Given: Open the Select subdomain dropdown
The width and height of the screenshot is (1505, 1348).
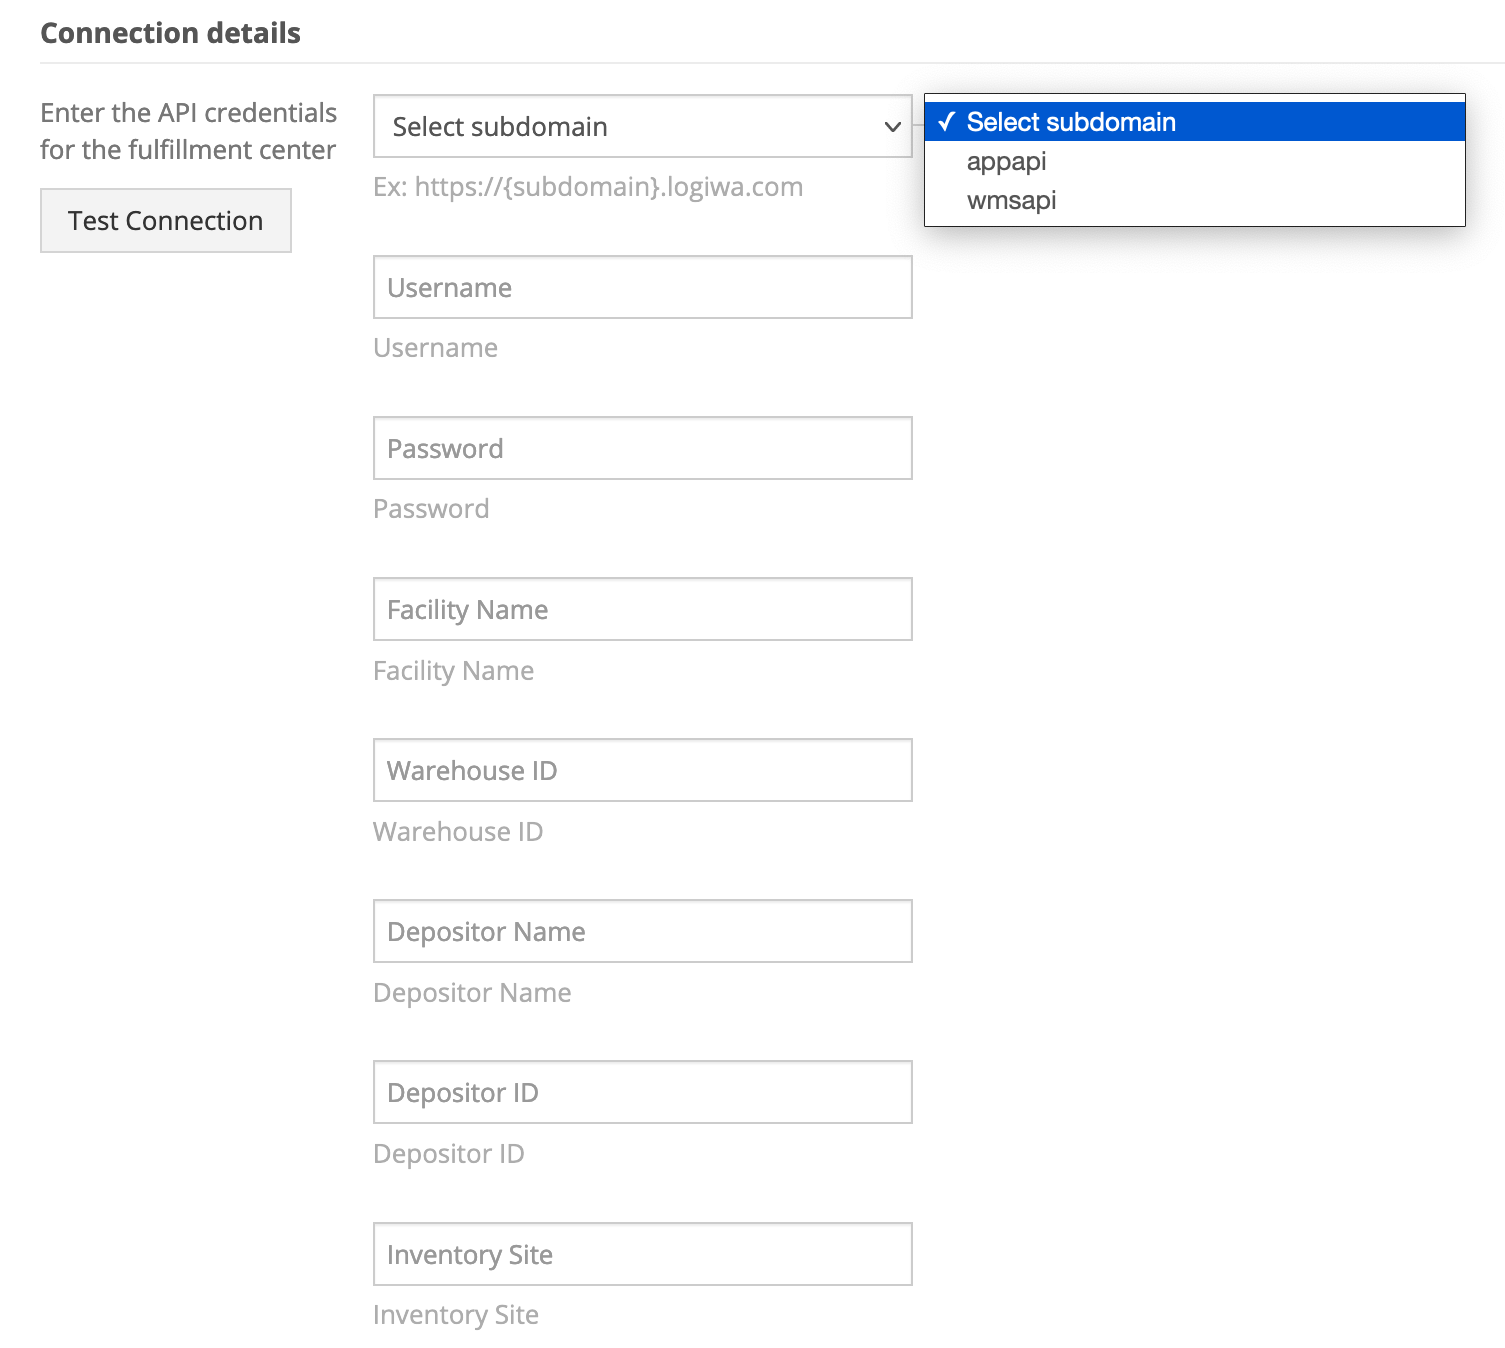Looking at the screenshot, I should (642, 126).
